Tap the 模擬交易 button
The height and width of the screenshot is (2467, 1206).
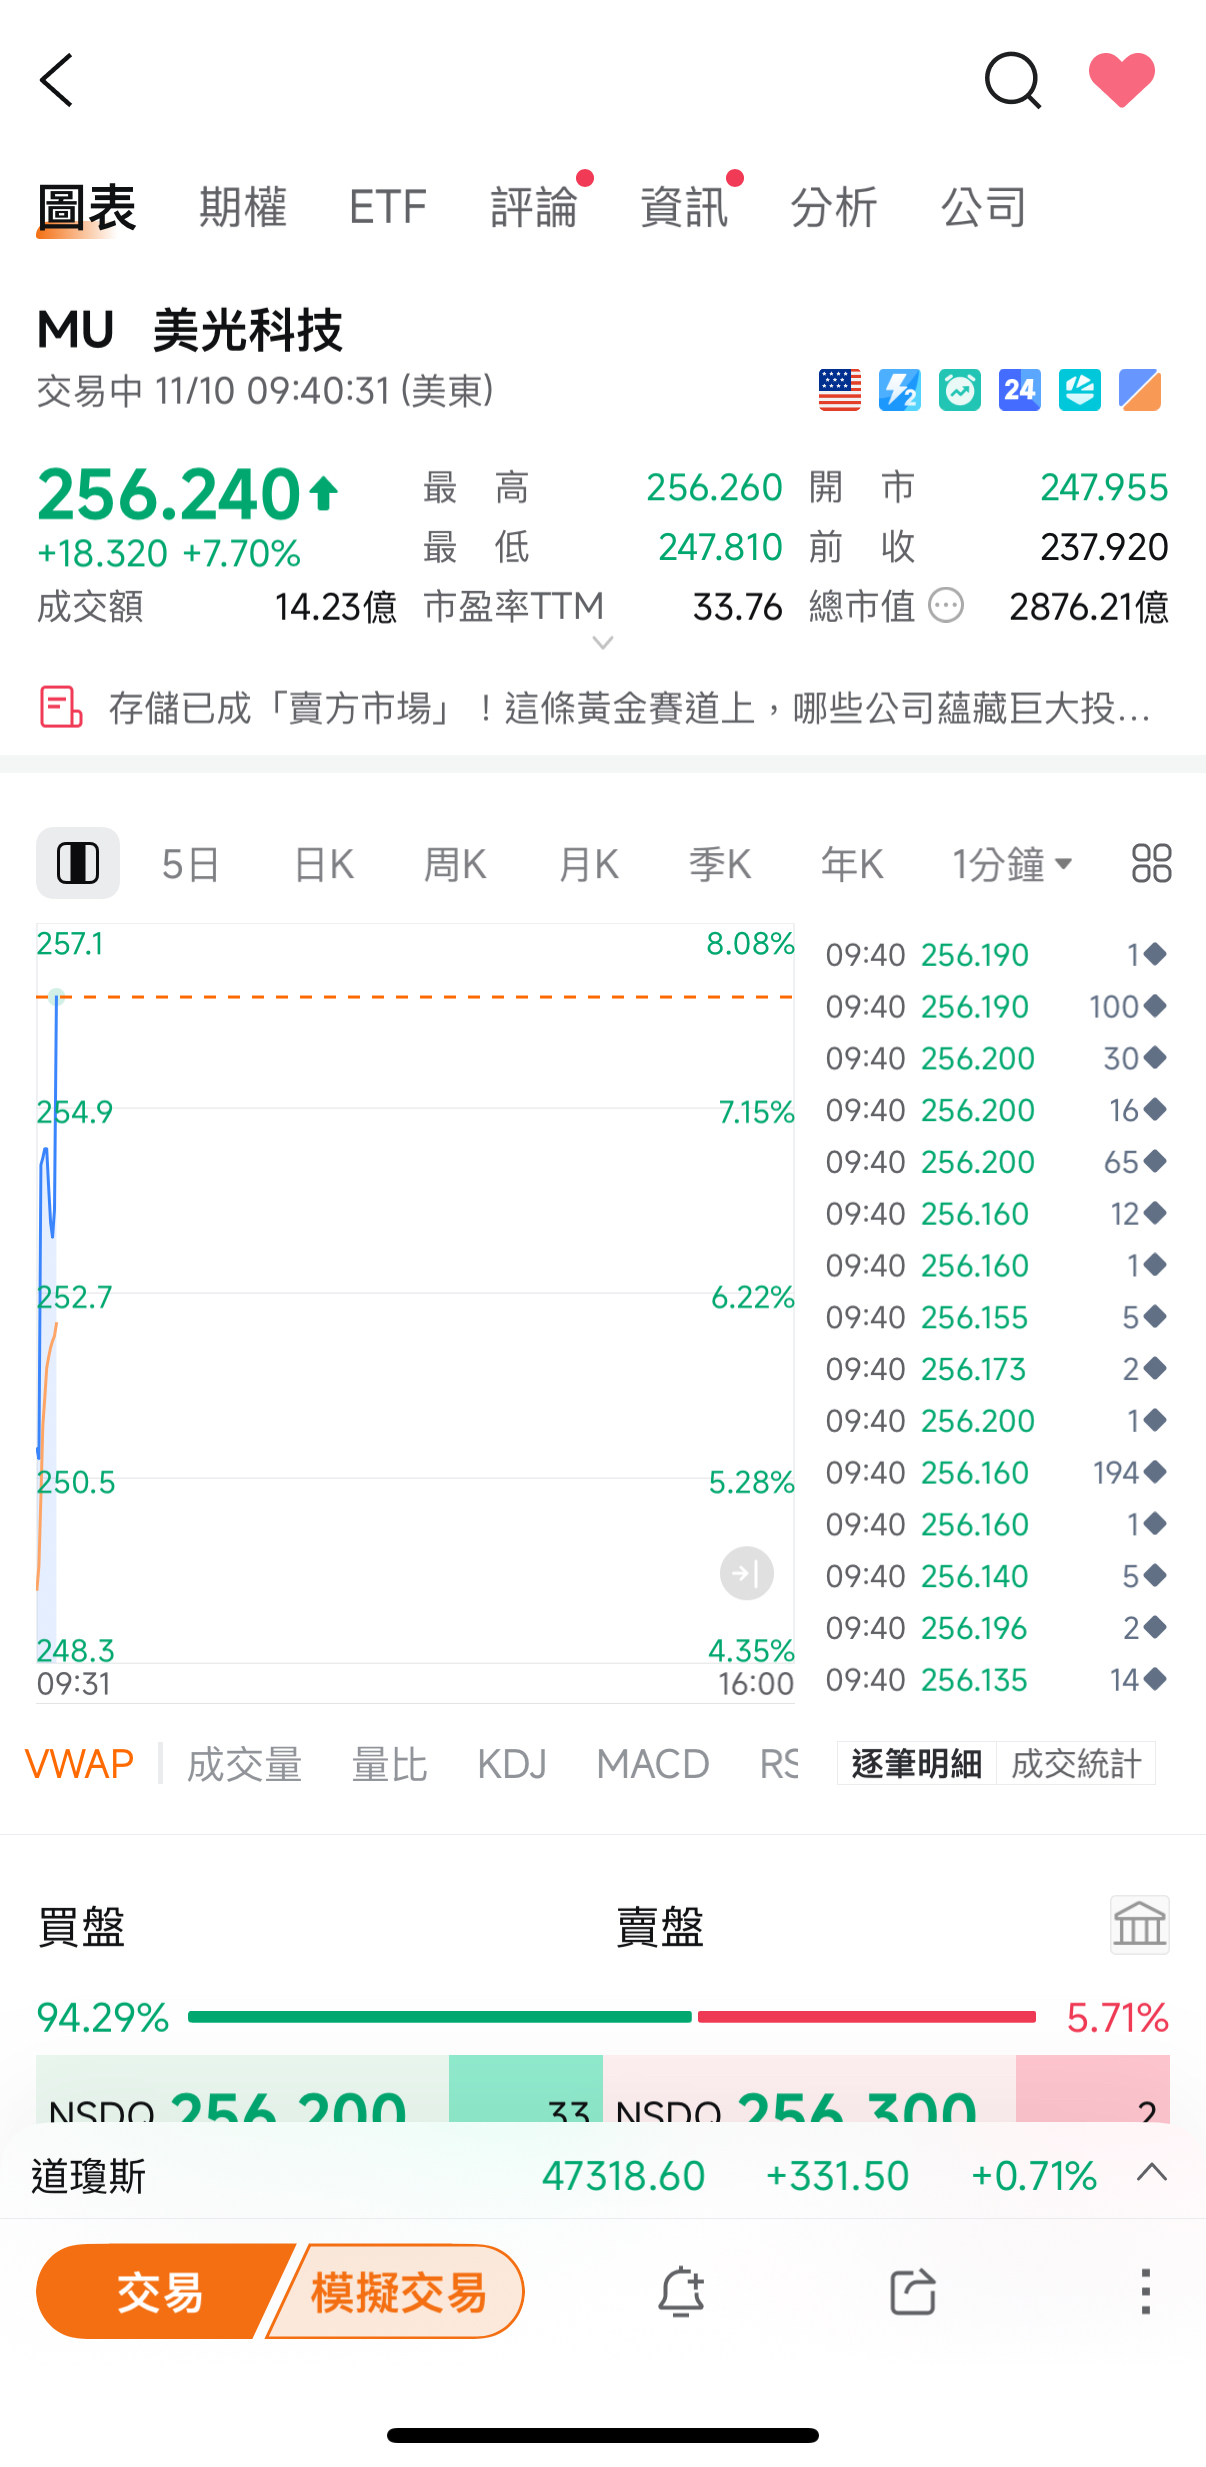(398, 2291)
